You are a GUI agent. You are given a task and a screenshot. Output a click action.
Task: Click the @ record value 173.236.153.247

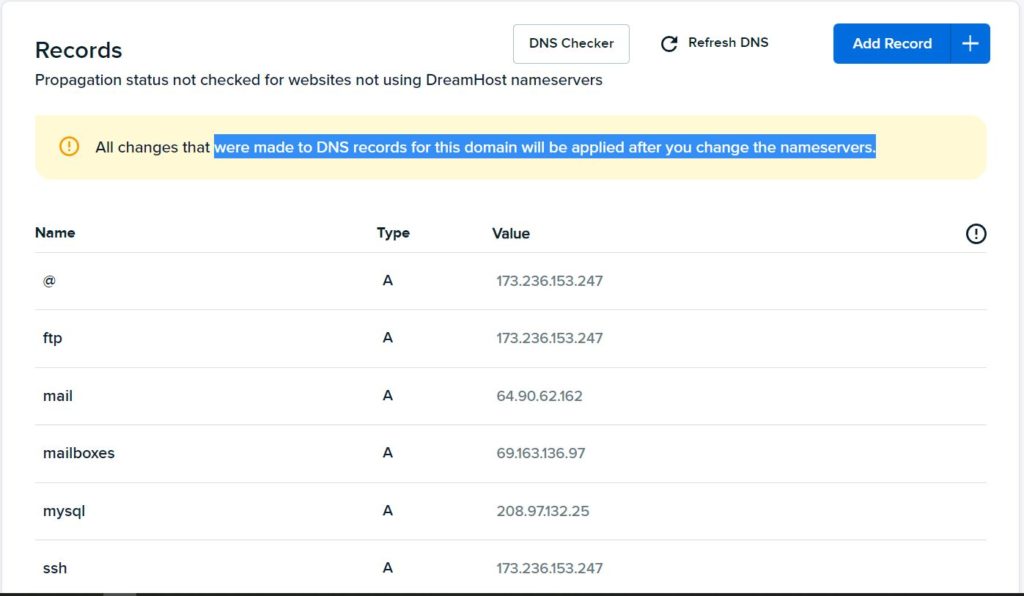(549, 281)
